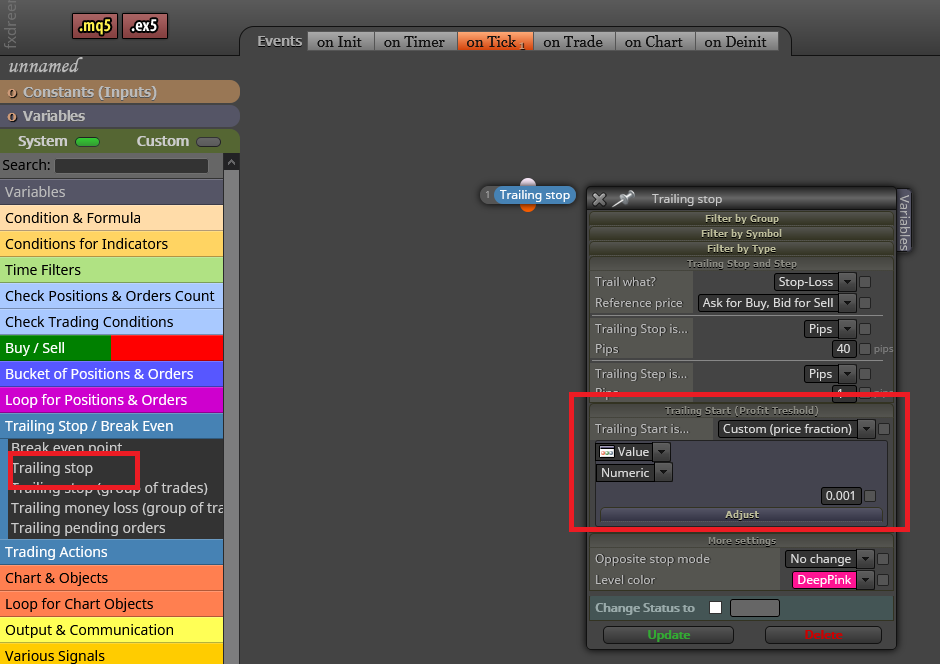
Task: Open the Trail what? Stop-Loss dropdown
Action: (814, 282)
